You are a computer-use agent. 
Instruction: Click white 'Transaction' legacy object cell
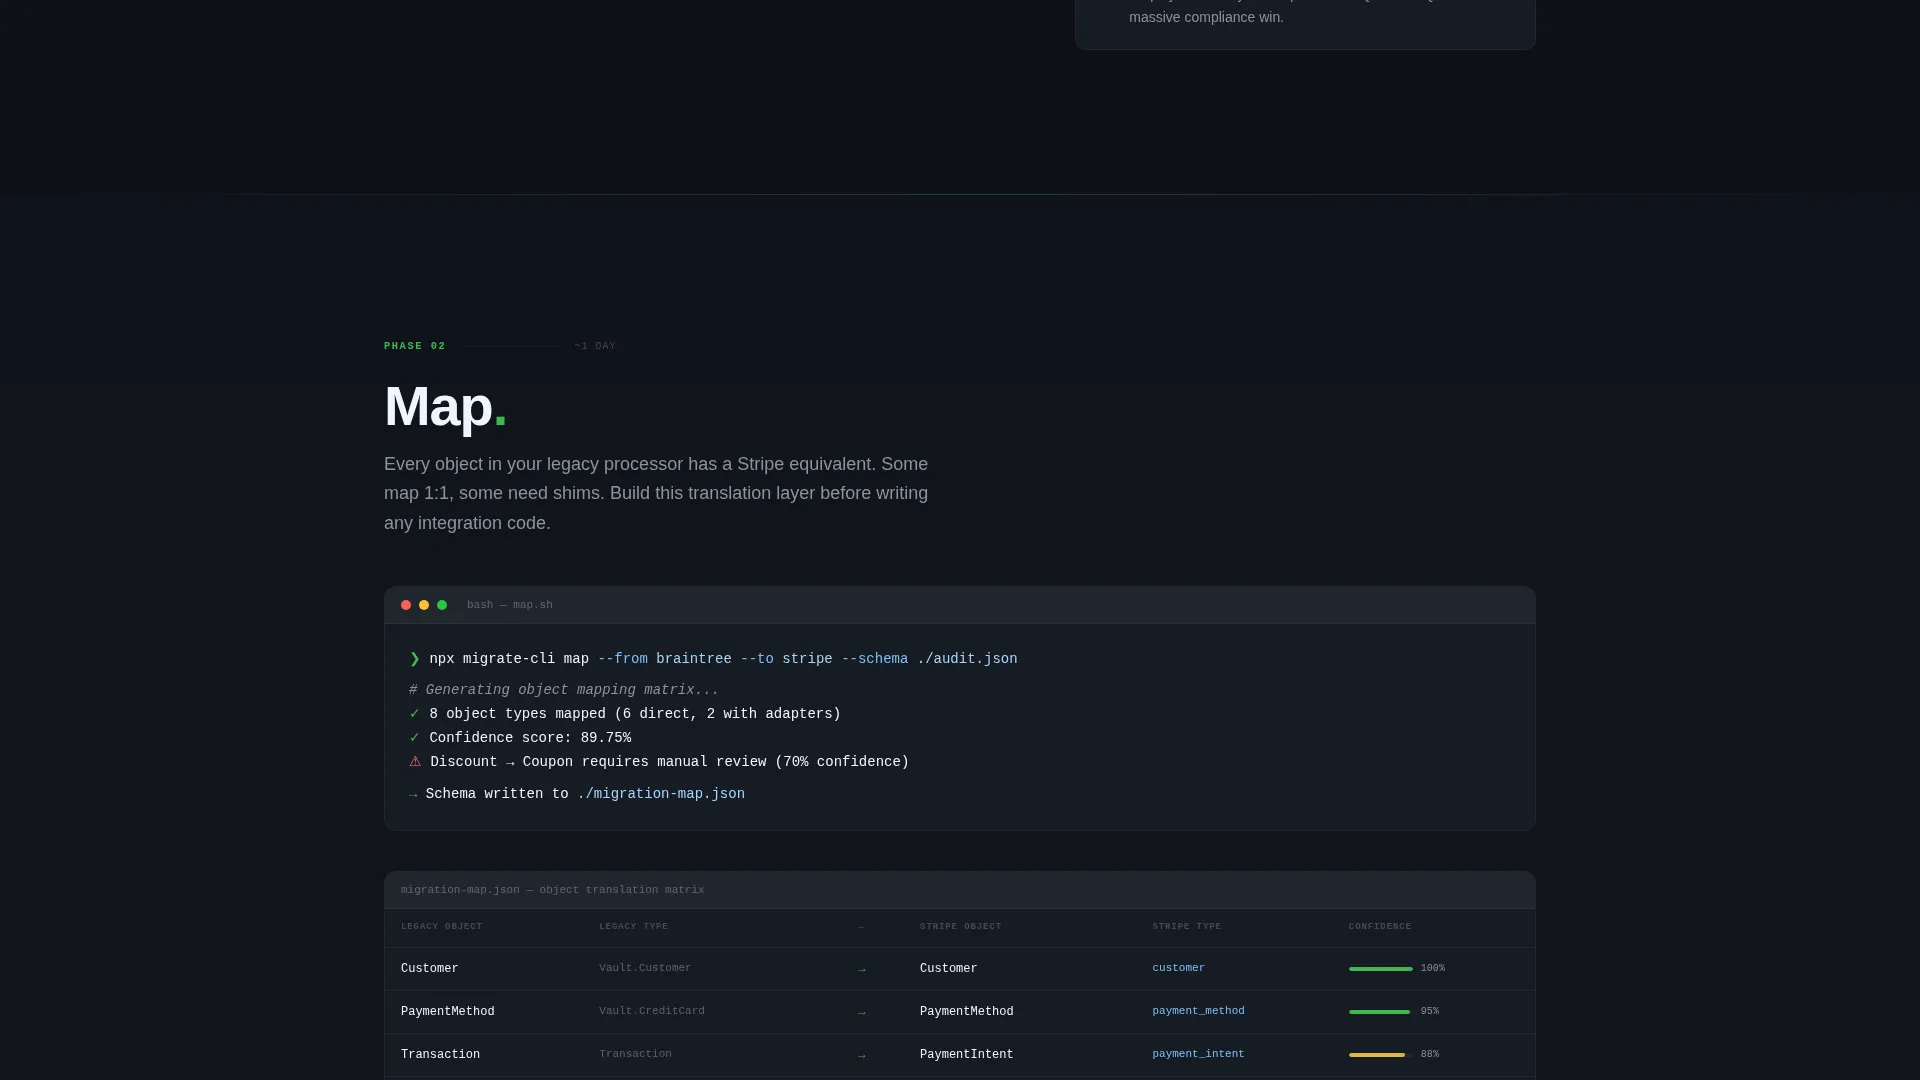[x=440, y=1055]
